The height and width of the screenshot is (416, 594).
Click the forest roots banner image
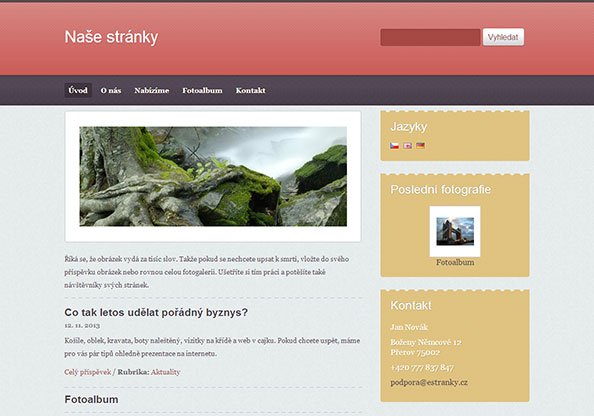[x=213, y=177]
